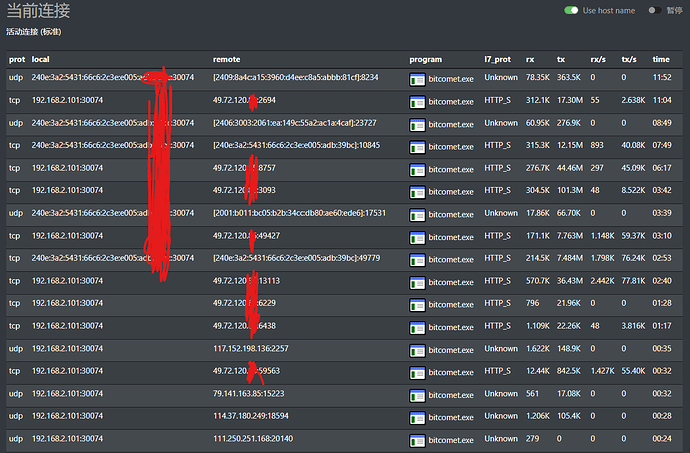The image size is (690, 453).
Task: Click bitcomet icon in 07:49 row
Action: tap(417, 147)
